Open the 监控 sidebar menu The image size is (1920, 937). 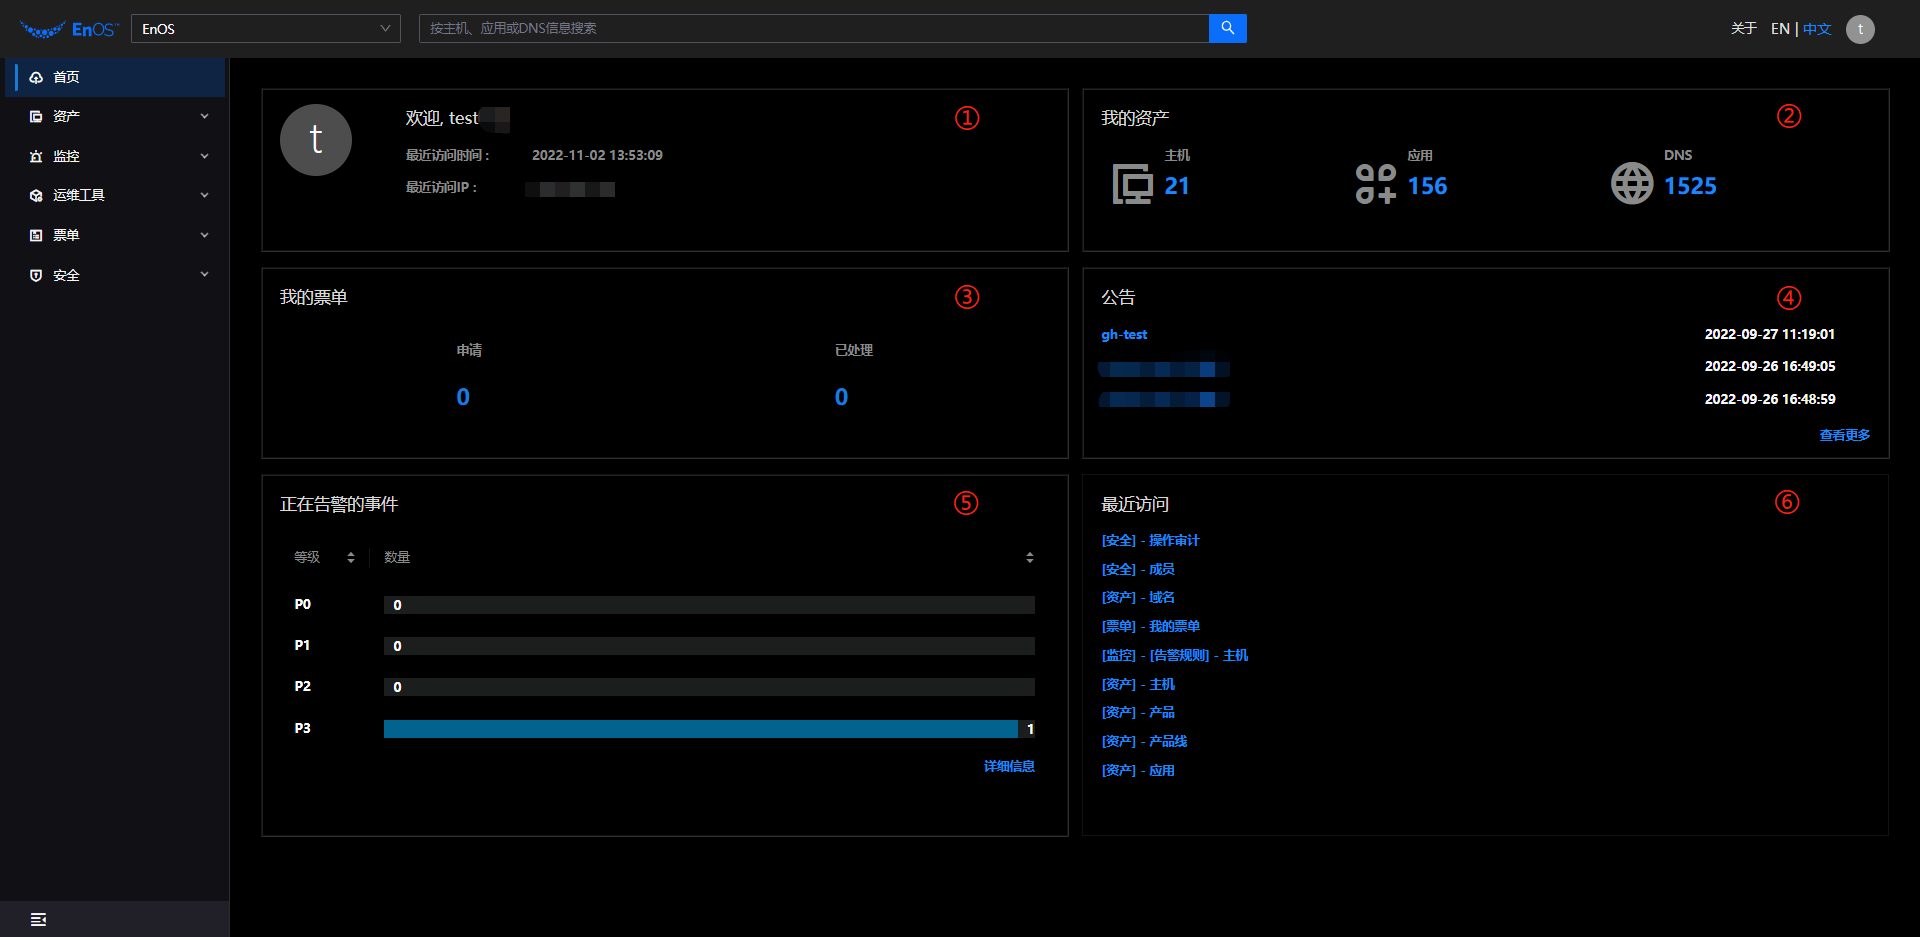pyautogui.click(x=115, y=156)
